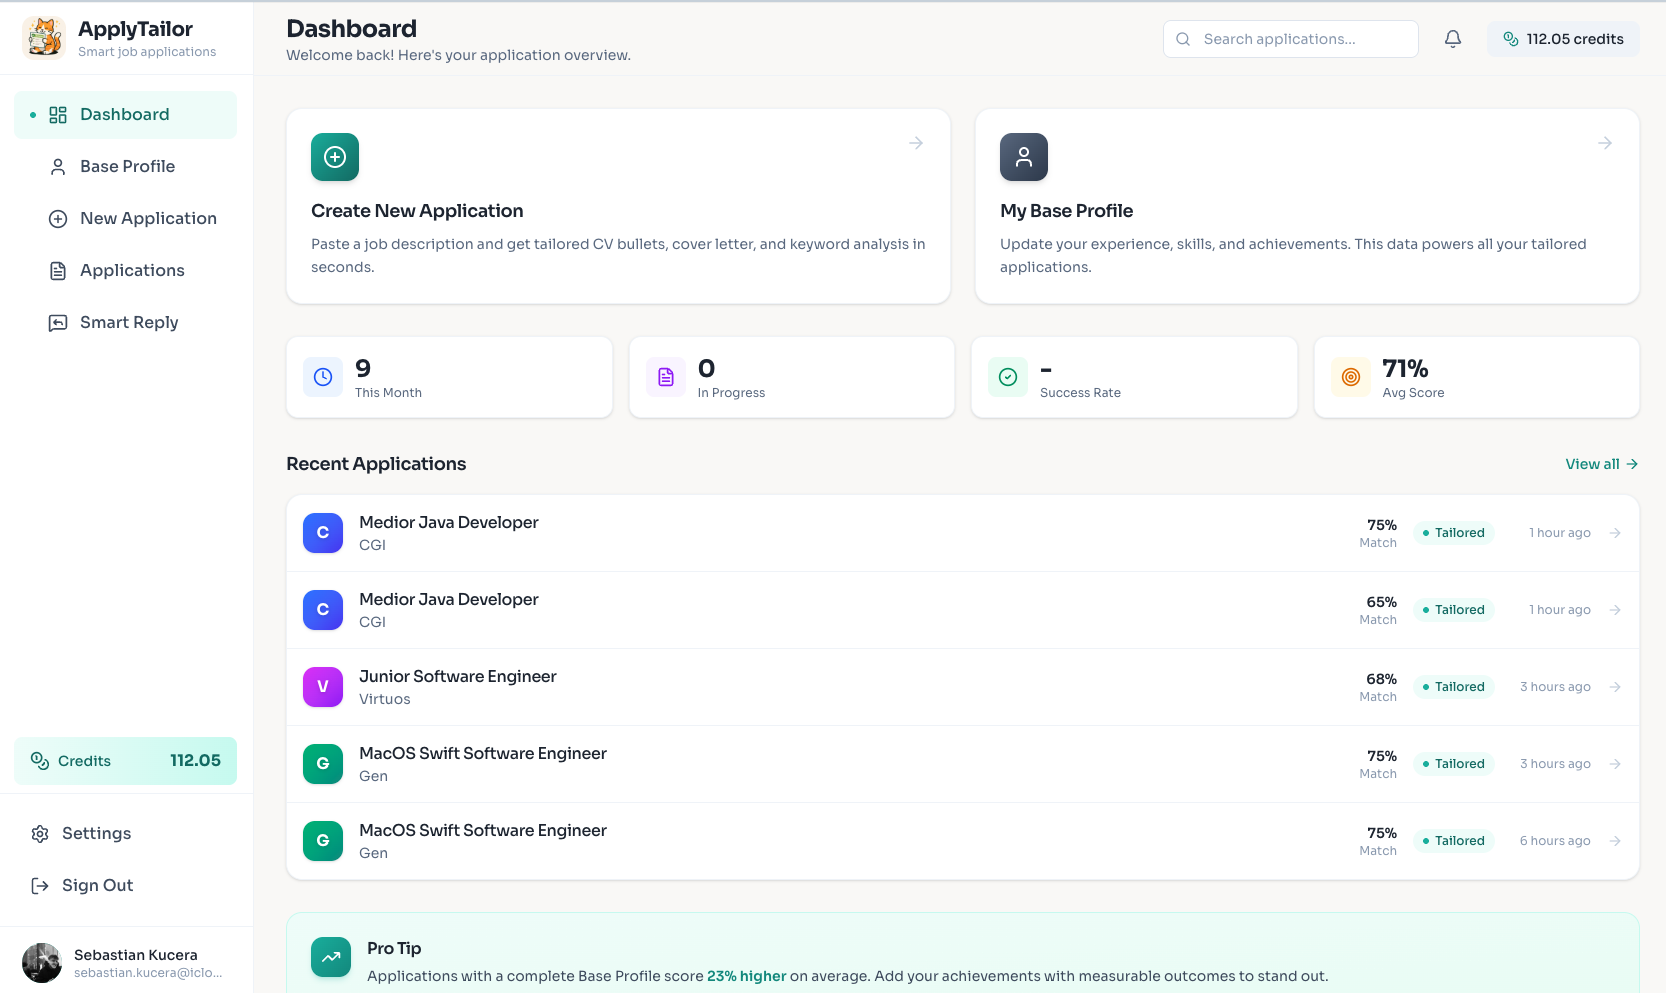1666x993 pixels.
Task: Switch to the Applications section
Action: (x=131, y=270)
